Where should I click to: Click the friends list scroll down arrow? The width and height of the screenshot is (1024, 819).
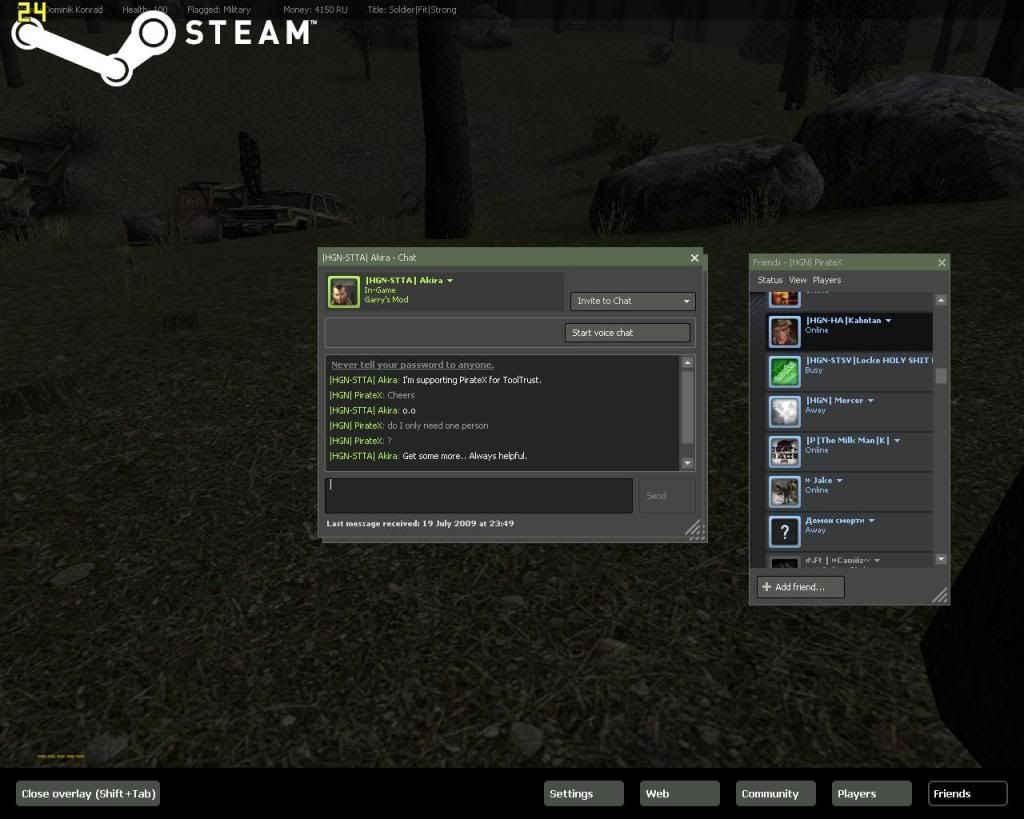click(x=940, y=559)
